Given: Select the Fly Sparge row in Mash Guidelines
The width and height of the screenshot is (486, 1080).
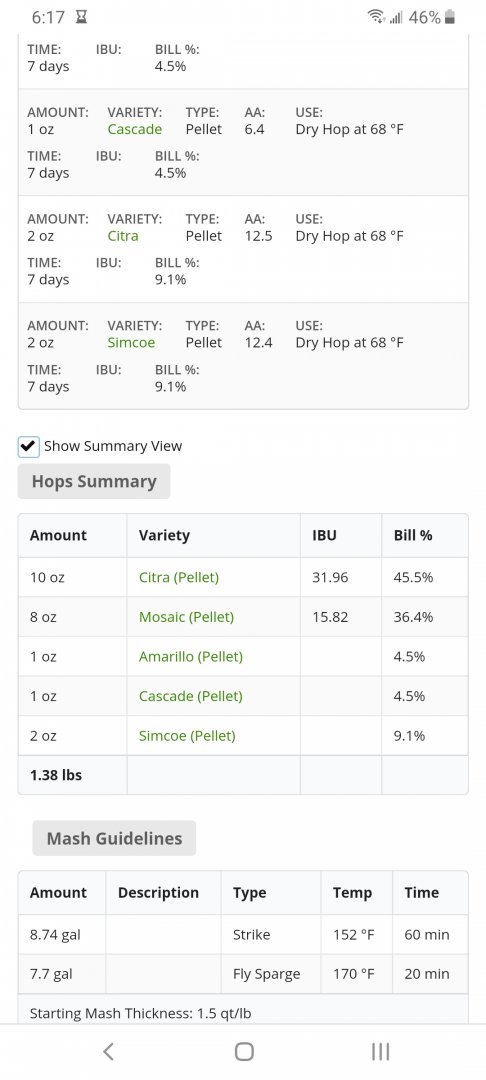Looking at the screenshot, I should pyautogui.click(x=243, y=974).
